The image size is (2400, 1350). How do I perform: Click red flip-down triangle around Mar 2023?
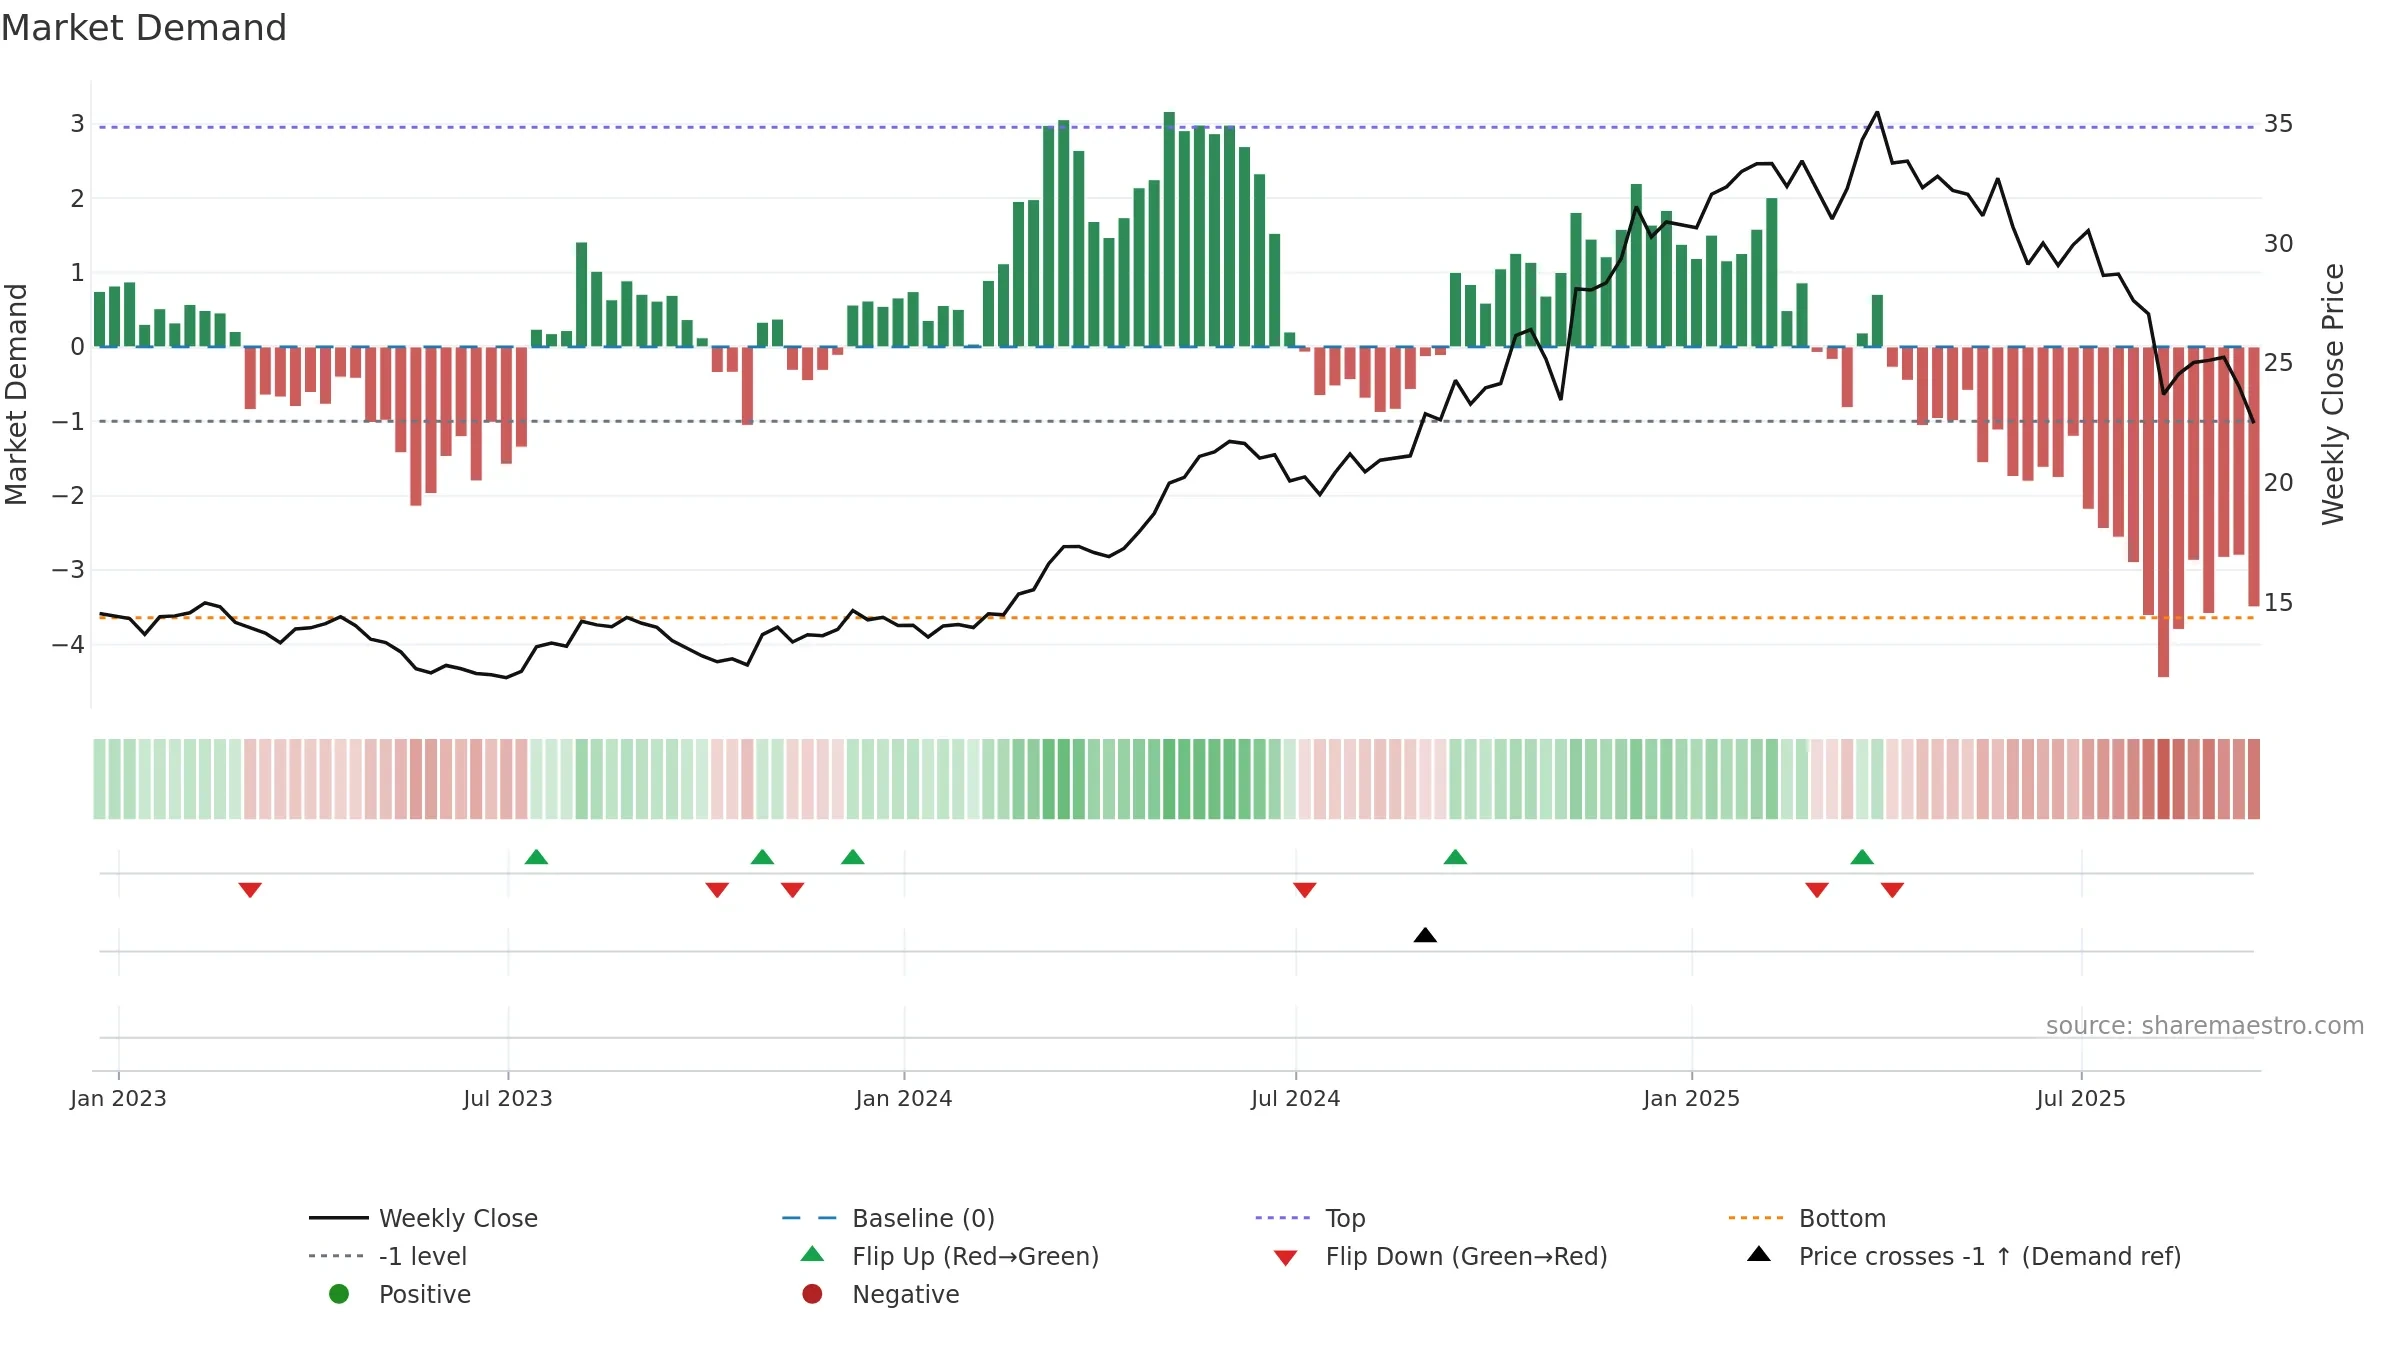click(250, 890)
